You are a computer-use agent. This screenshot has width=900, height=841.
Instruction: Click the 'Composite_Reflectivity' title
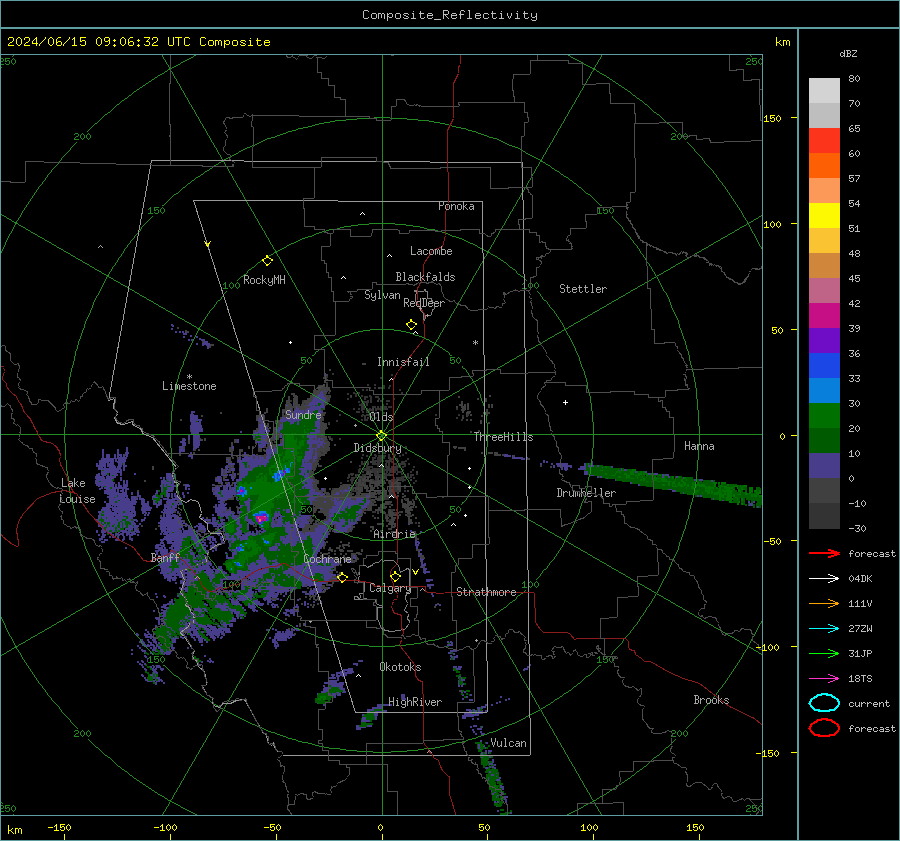(x=450, y=15)
